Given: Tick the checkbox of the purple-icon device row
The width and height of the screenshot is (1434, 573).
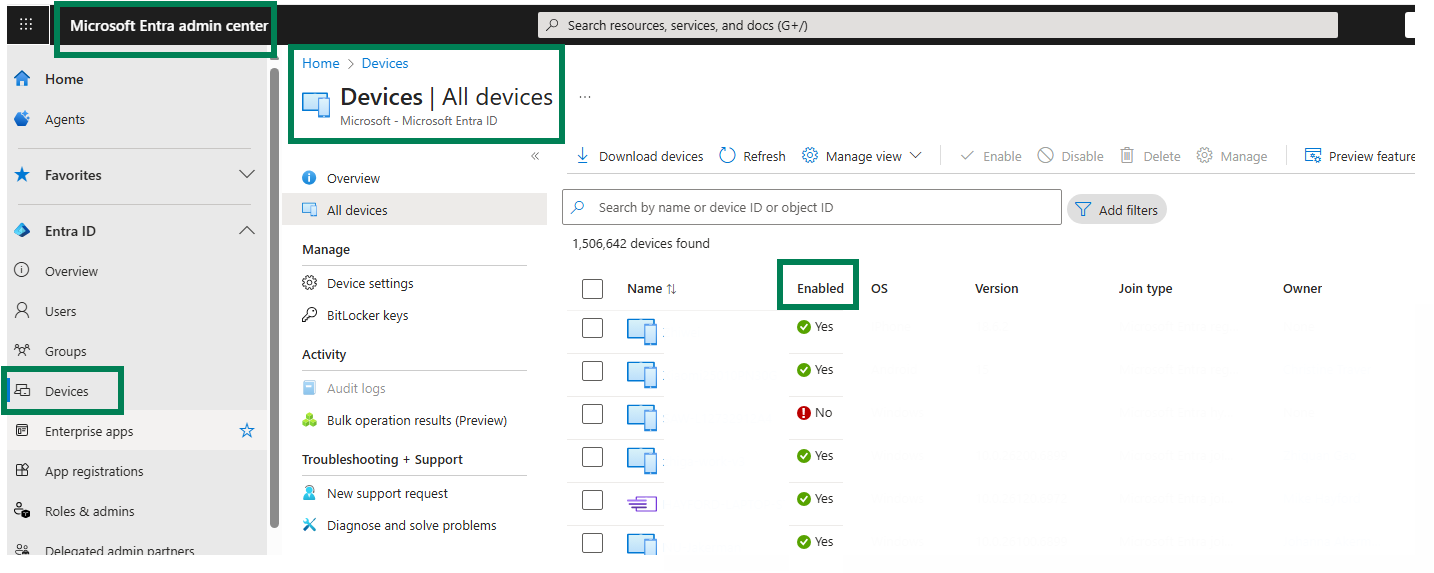Looking at the screenshot, I should click(593, 500).
